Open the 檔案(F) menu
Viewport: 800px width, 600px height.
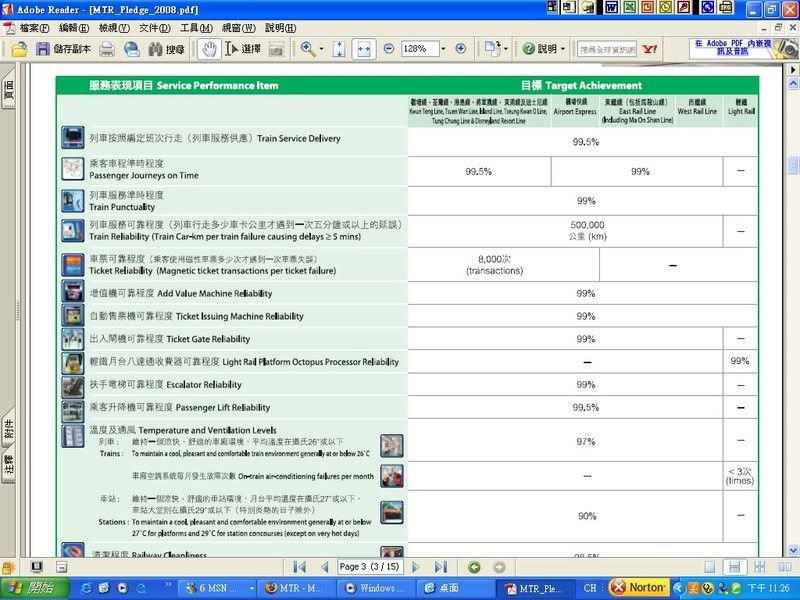point(34,28)
